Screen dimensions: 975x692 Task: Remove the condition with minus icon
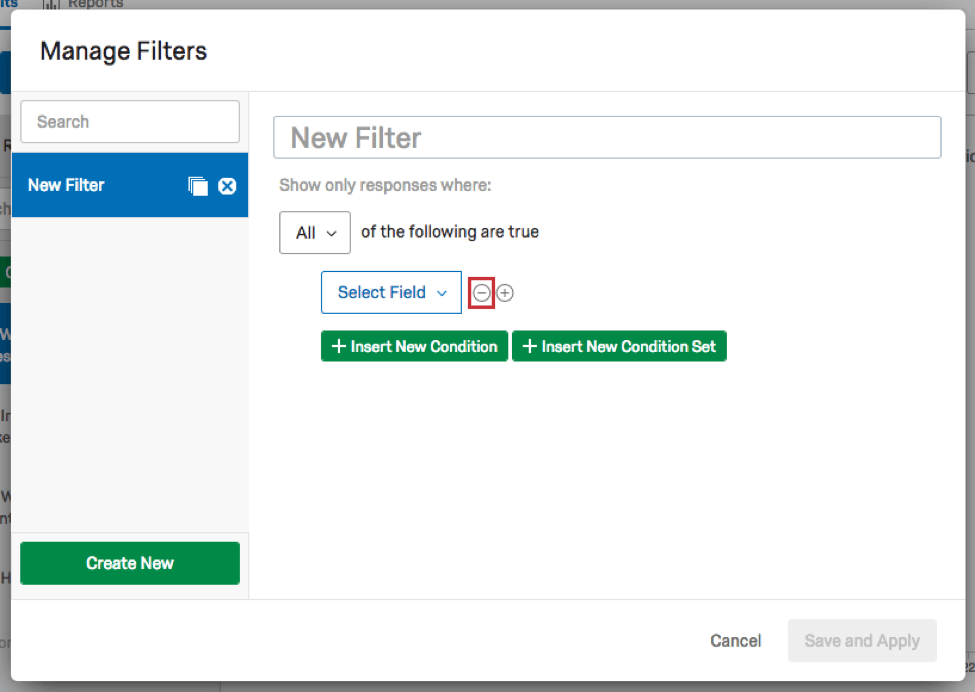click(x=481, y=293)
